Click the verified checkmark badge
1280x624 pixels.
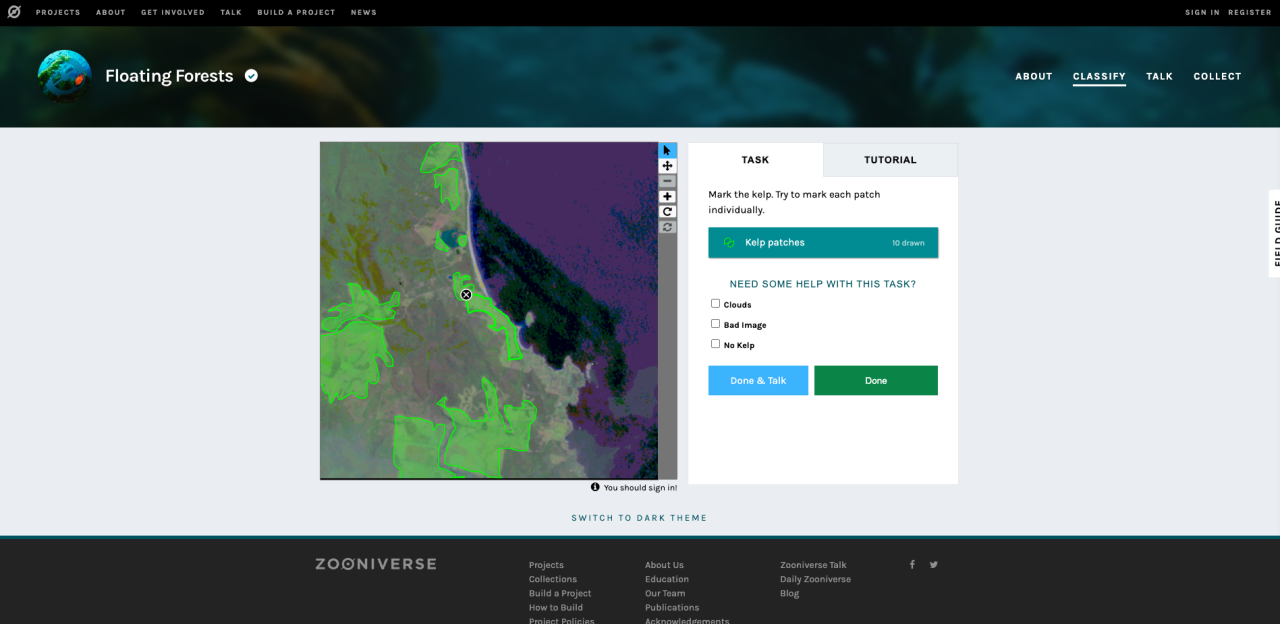[251, 75]
